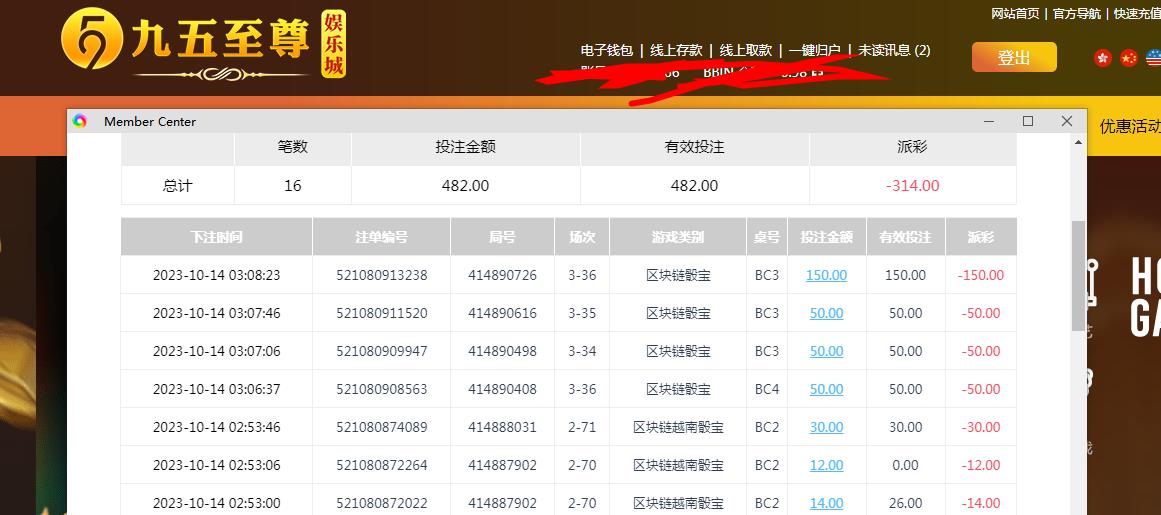The width and height of the screenshot is (1161, 515).
Task: Click the 下注时间 column header
Action: pyautogui.click(x=216, y=237)
